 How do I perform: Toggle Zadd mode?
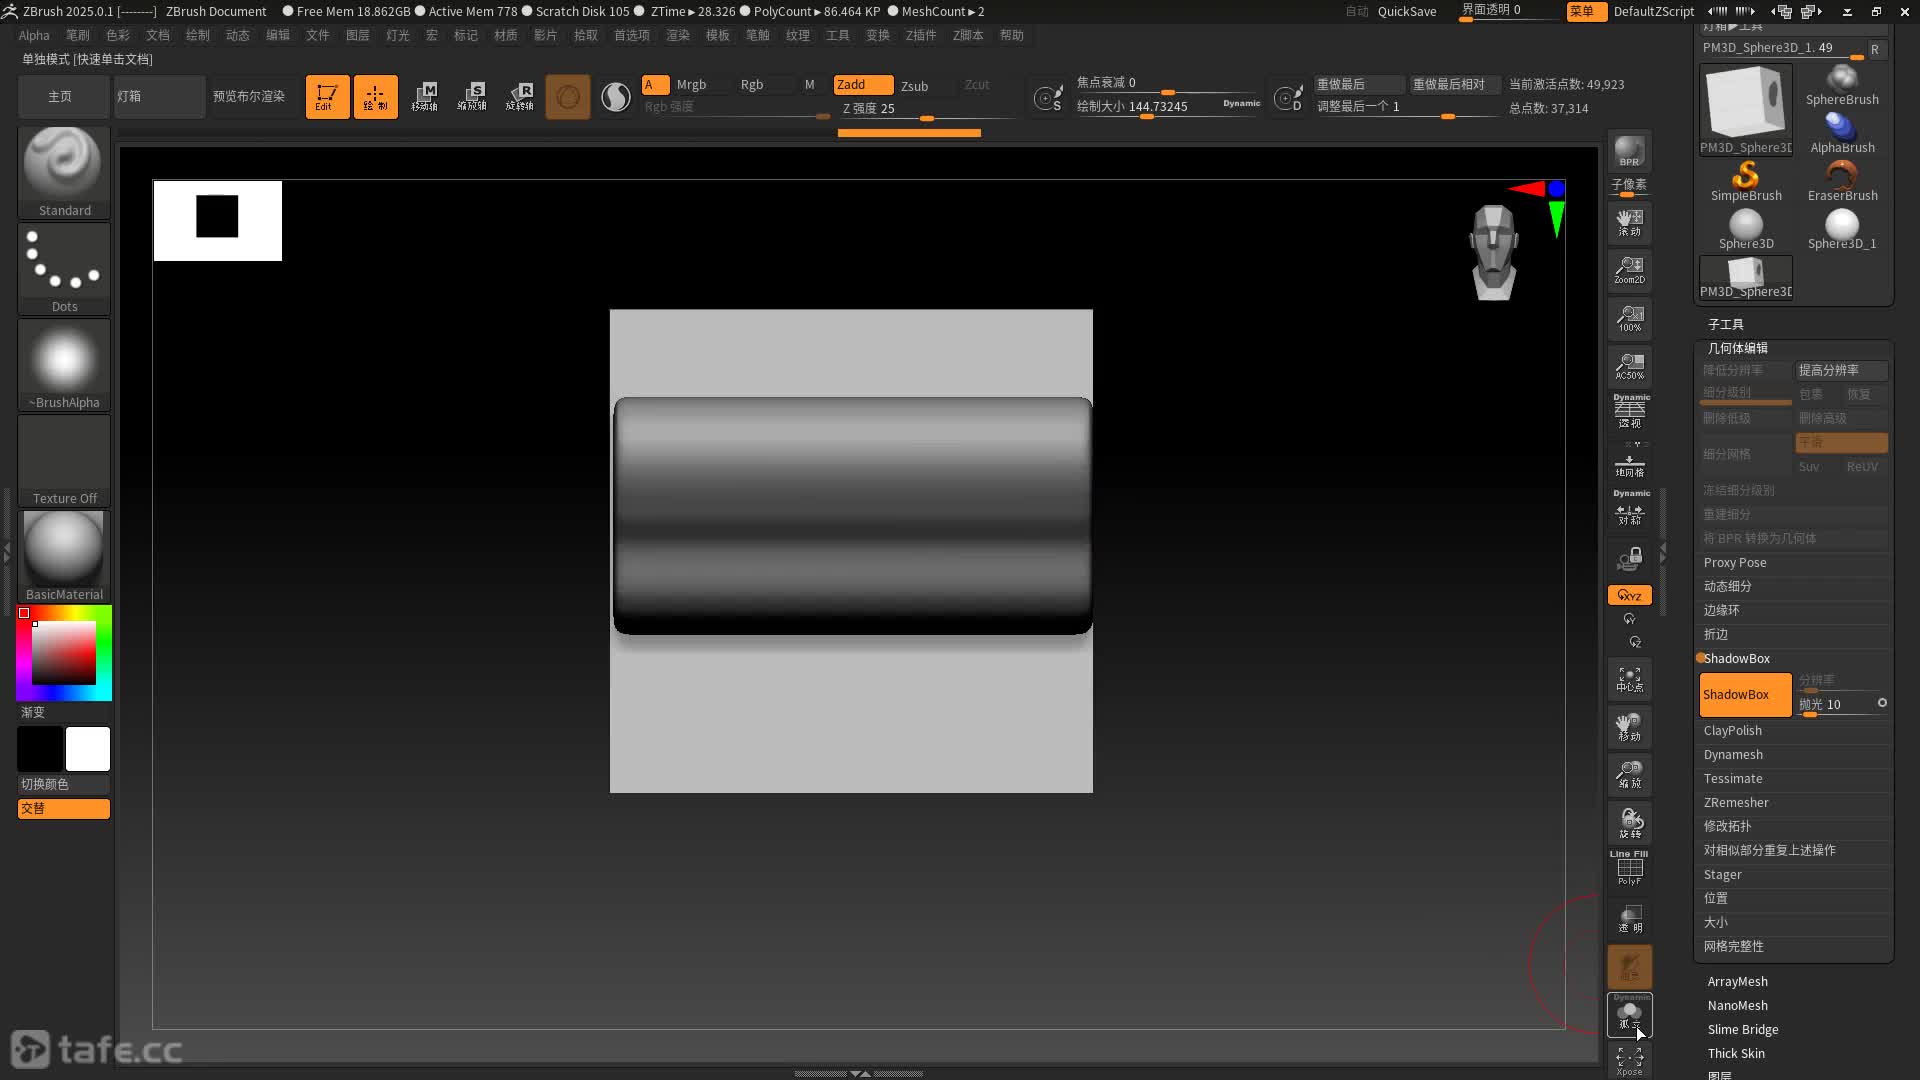tap(863, 85)
